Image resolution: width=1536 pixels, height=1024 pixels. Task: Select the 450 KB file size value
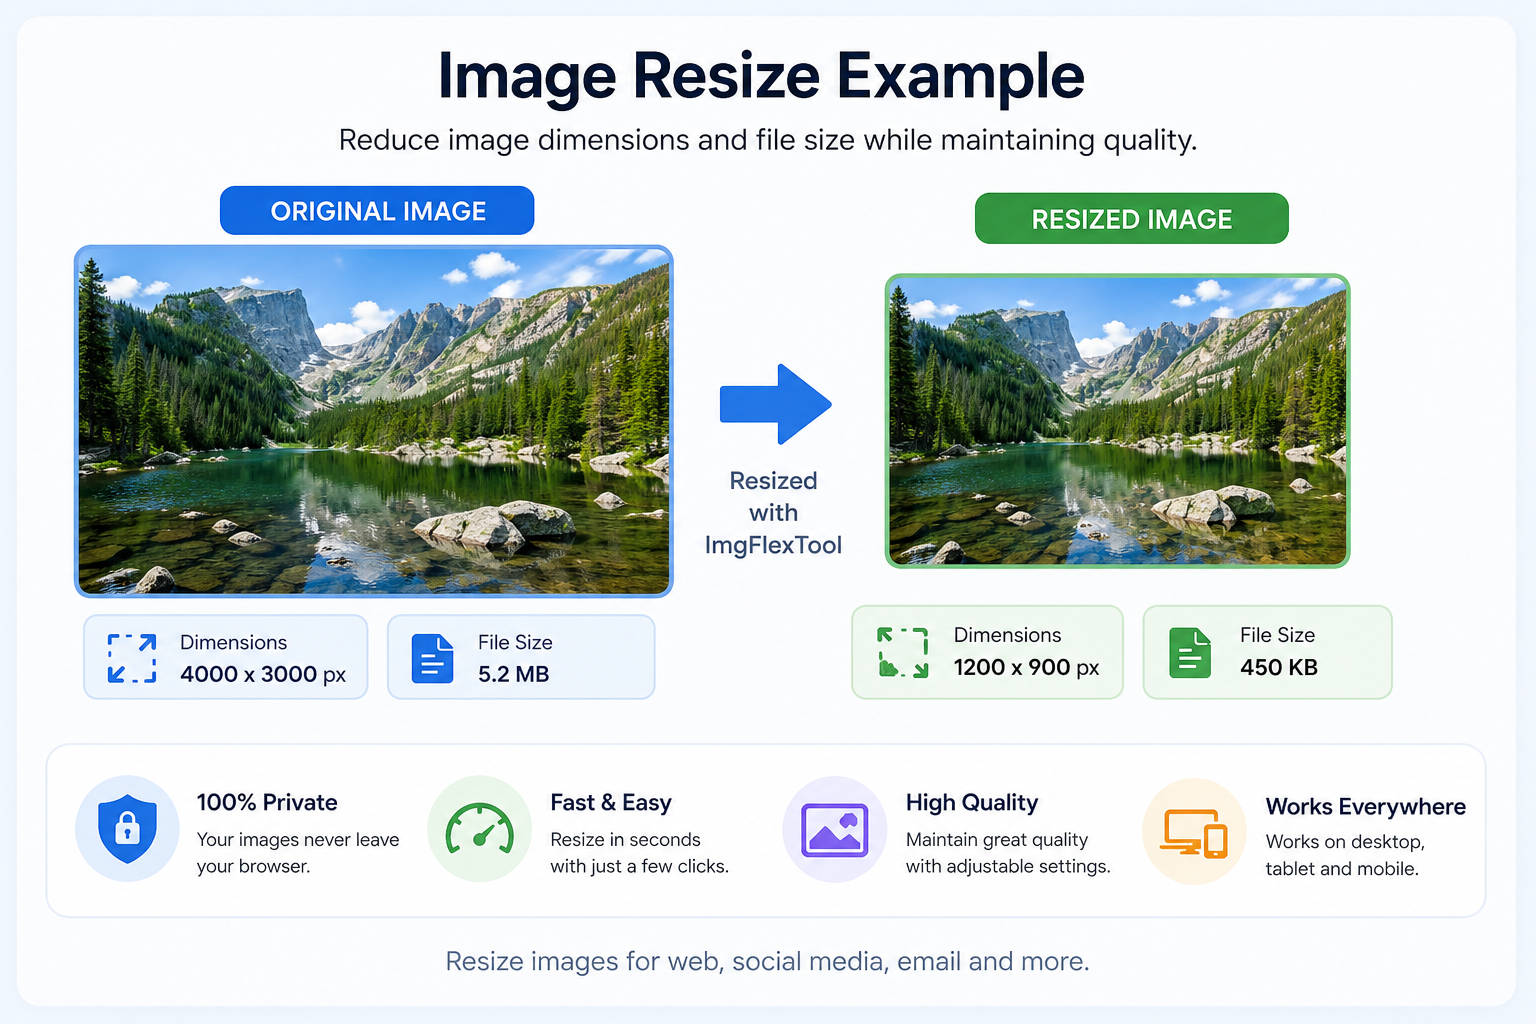(1279, 667)
